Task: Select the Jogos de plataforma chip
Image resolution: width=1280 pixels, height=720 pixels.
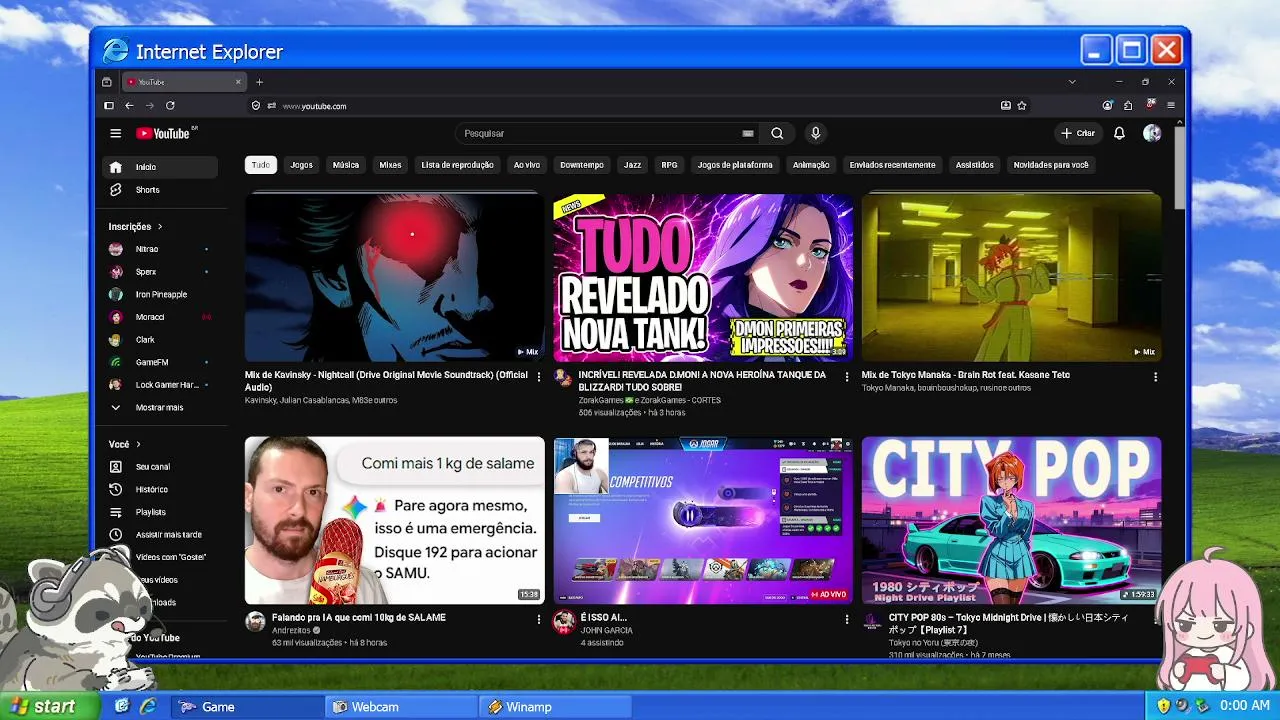Action: (x=735, y=165)
